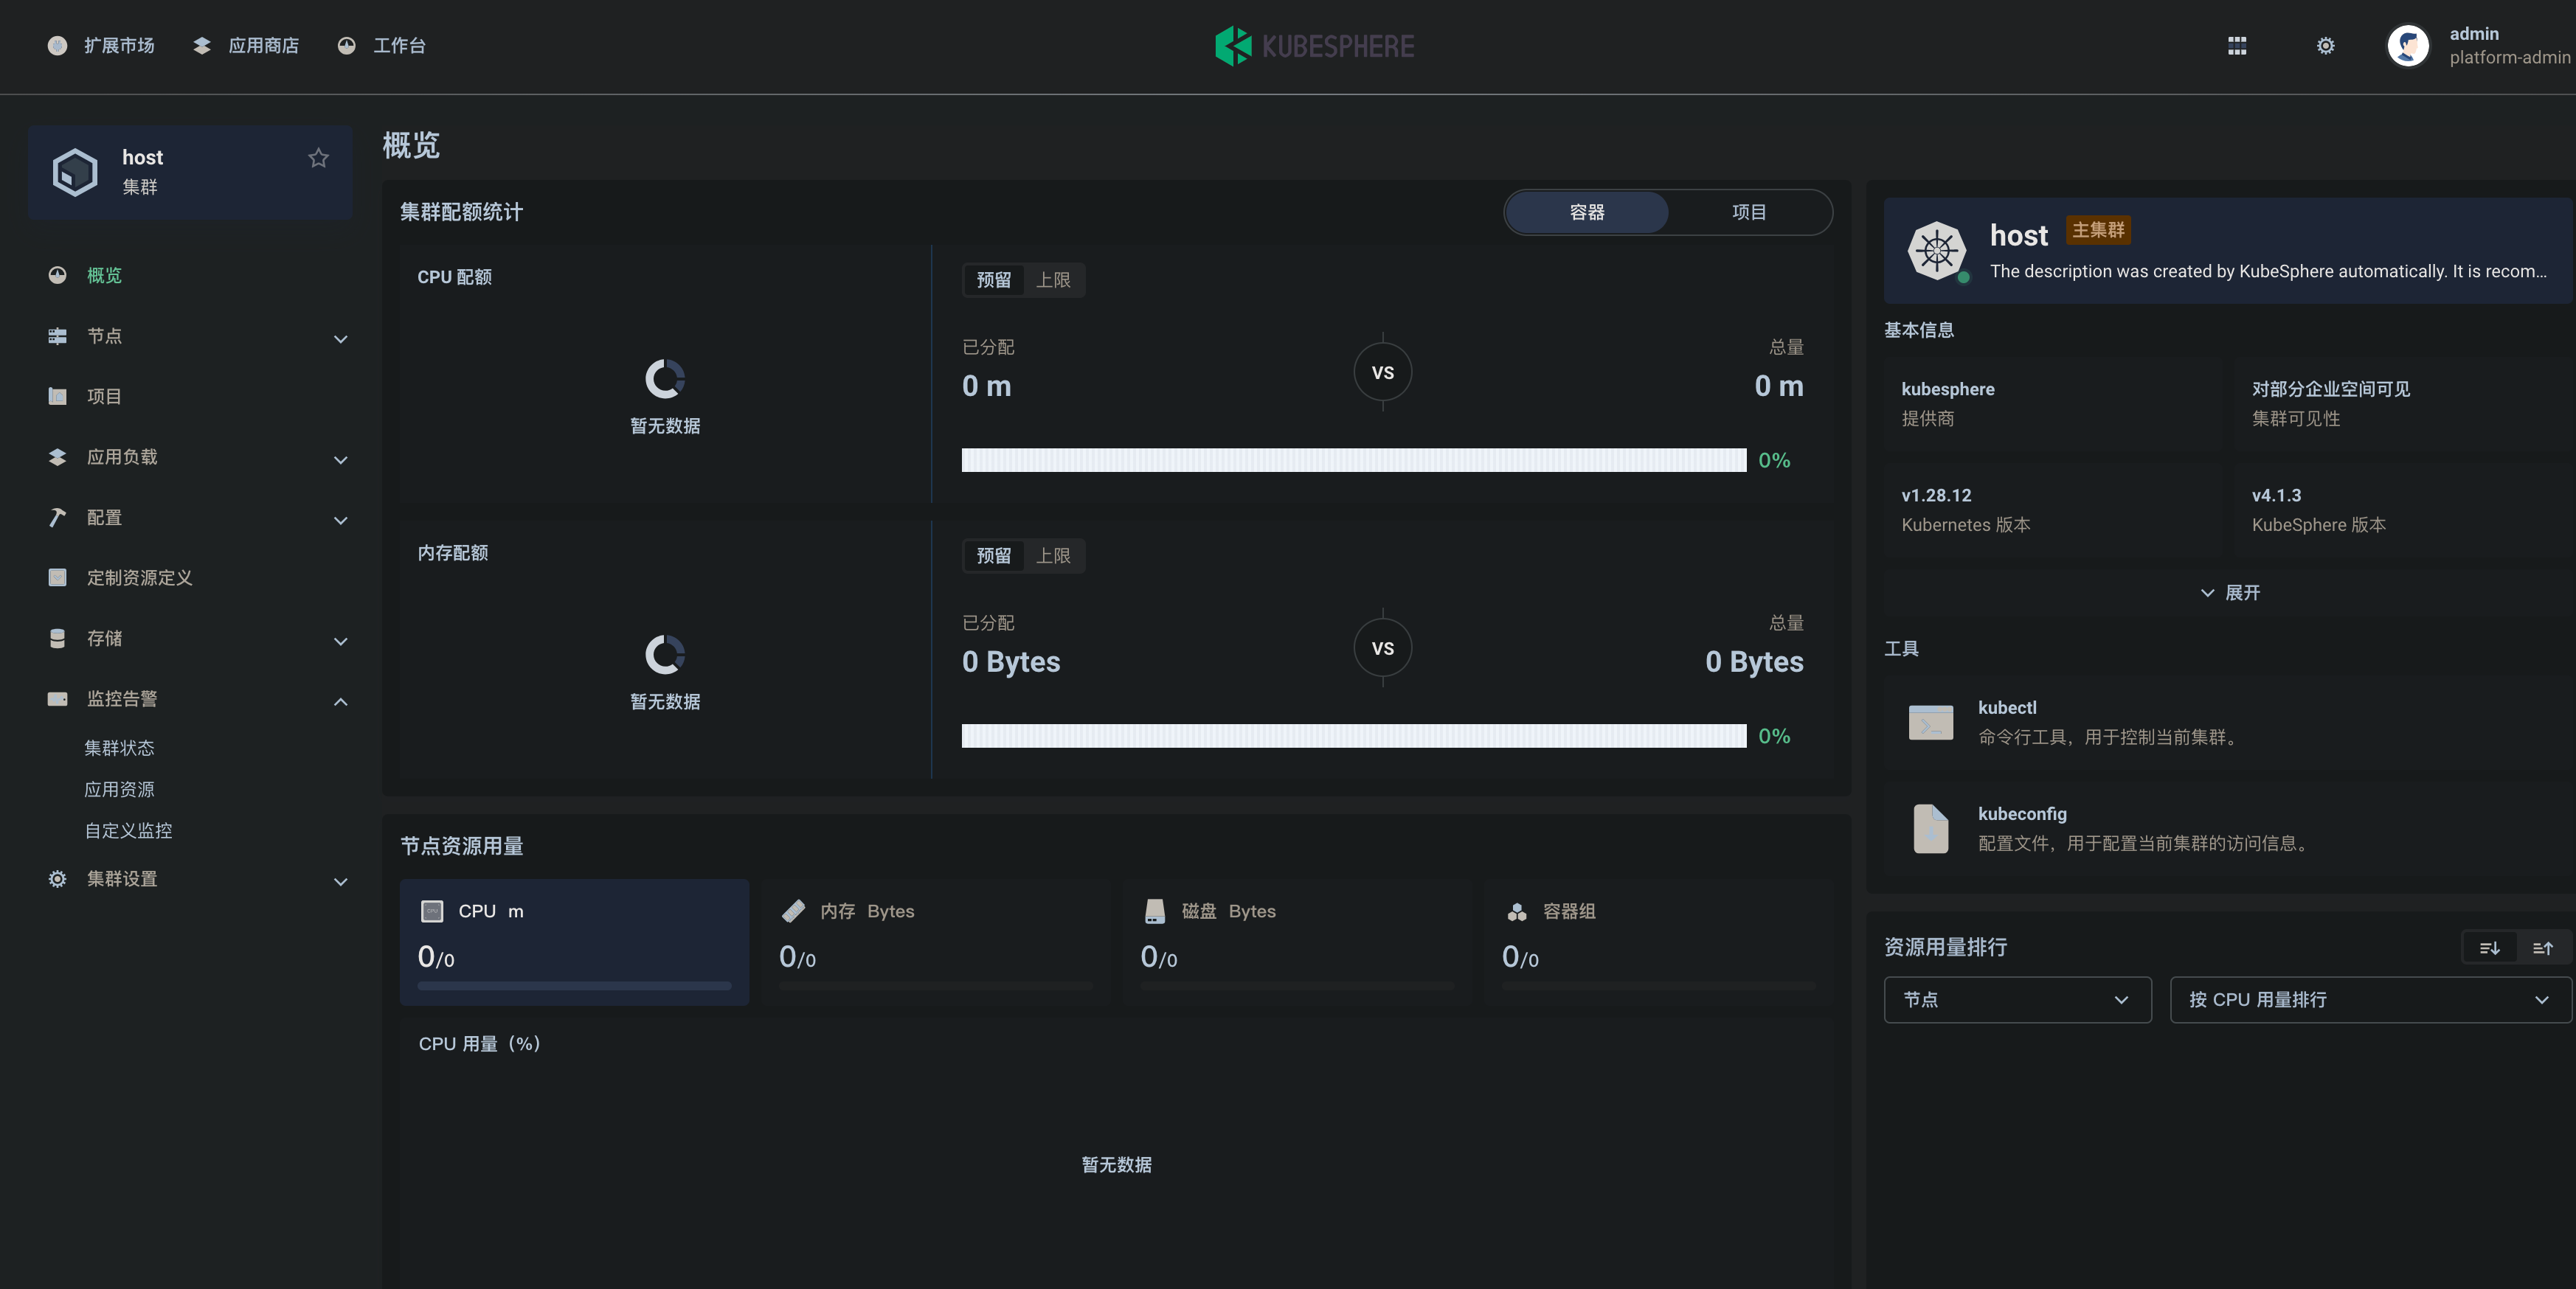Select 上限 for CPU quota
The width and height of the screenshot is (2576, 1289).
1053,280
